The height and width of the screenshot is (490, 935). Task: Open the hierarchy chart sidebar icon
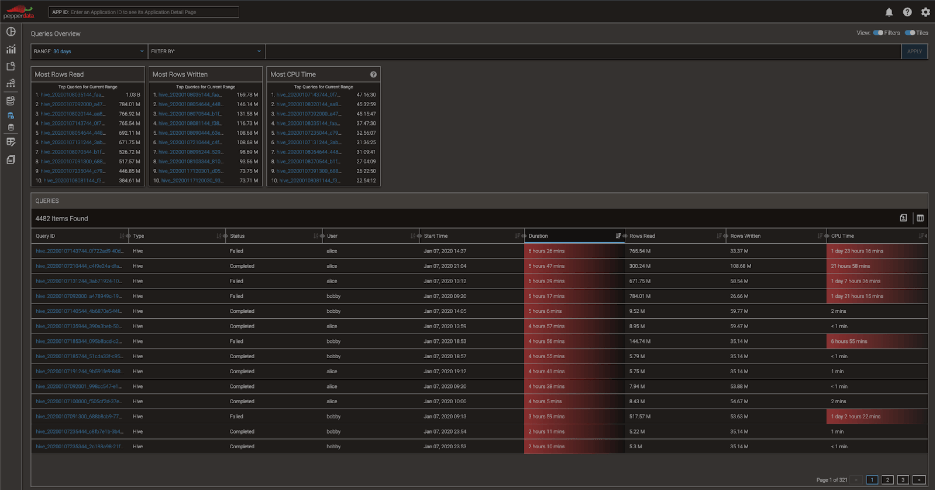coord(11,83)
